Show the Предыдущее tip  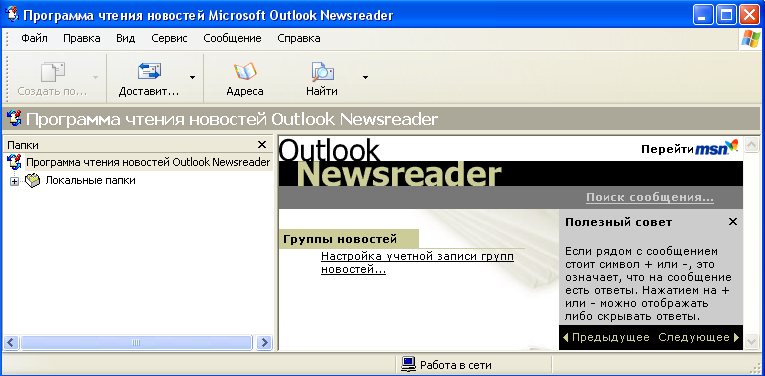pyautogui.click(x=606, y=337)
